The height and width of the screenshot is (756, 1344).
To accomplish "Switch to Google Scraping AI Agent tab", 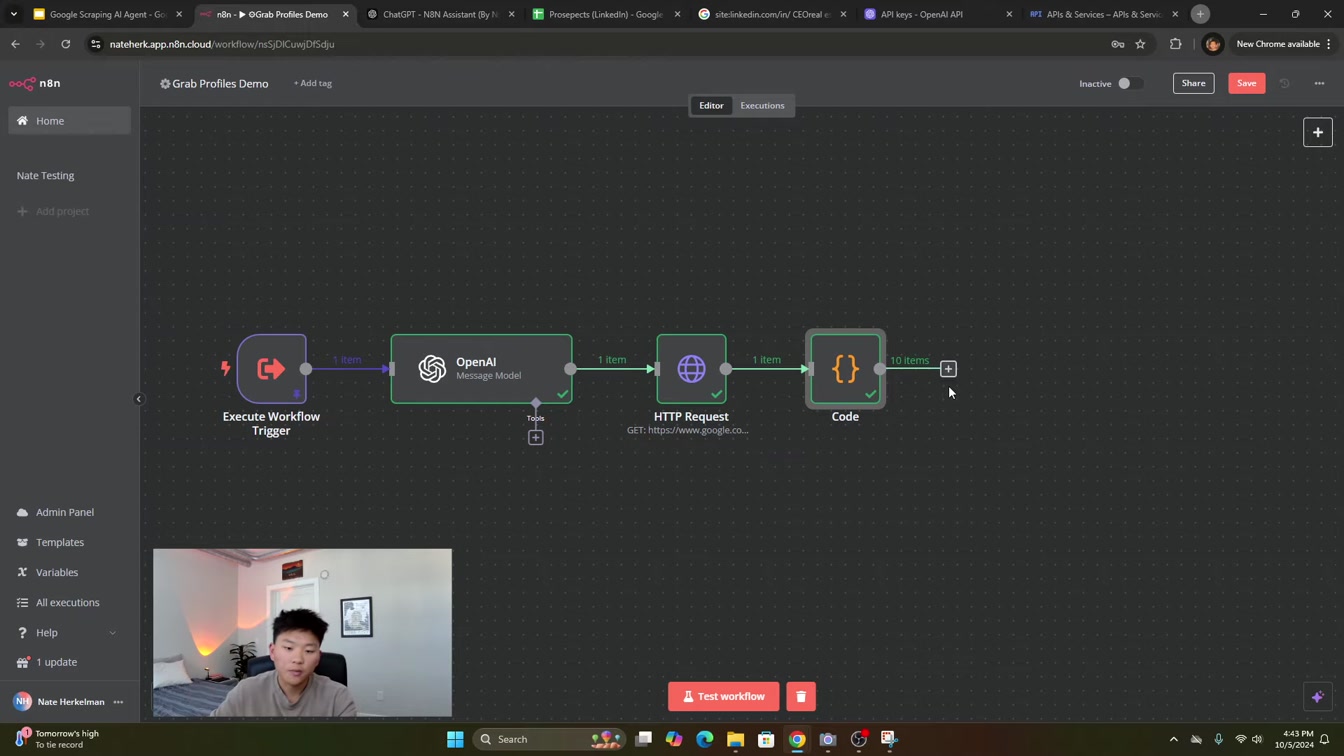I will (x=106, y=14).
